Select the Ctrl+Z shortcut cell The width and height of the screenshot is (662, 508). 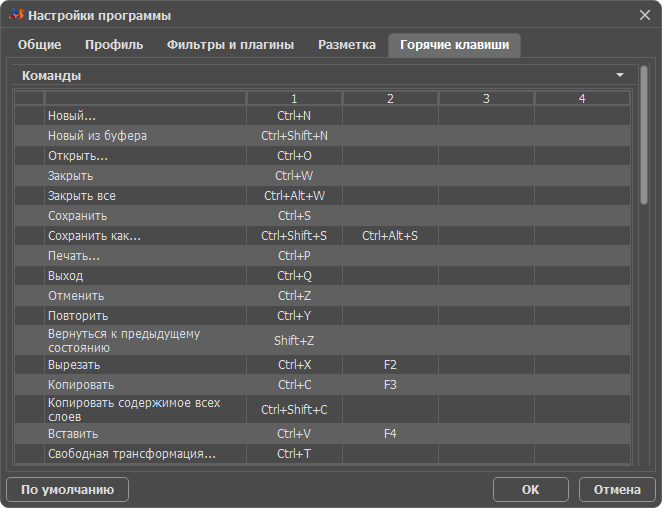tap(294, 296)
